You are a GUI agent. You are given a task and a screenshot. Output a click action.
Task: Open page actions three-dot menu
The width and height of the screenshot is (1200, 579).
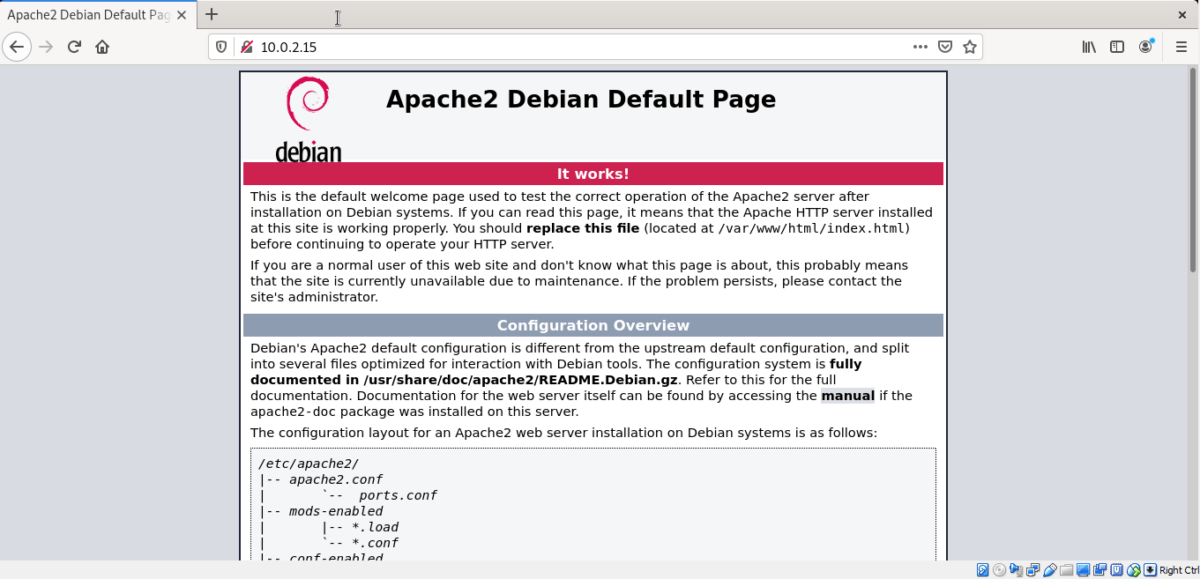pyautogui.click(x=920, y=47)
